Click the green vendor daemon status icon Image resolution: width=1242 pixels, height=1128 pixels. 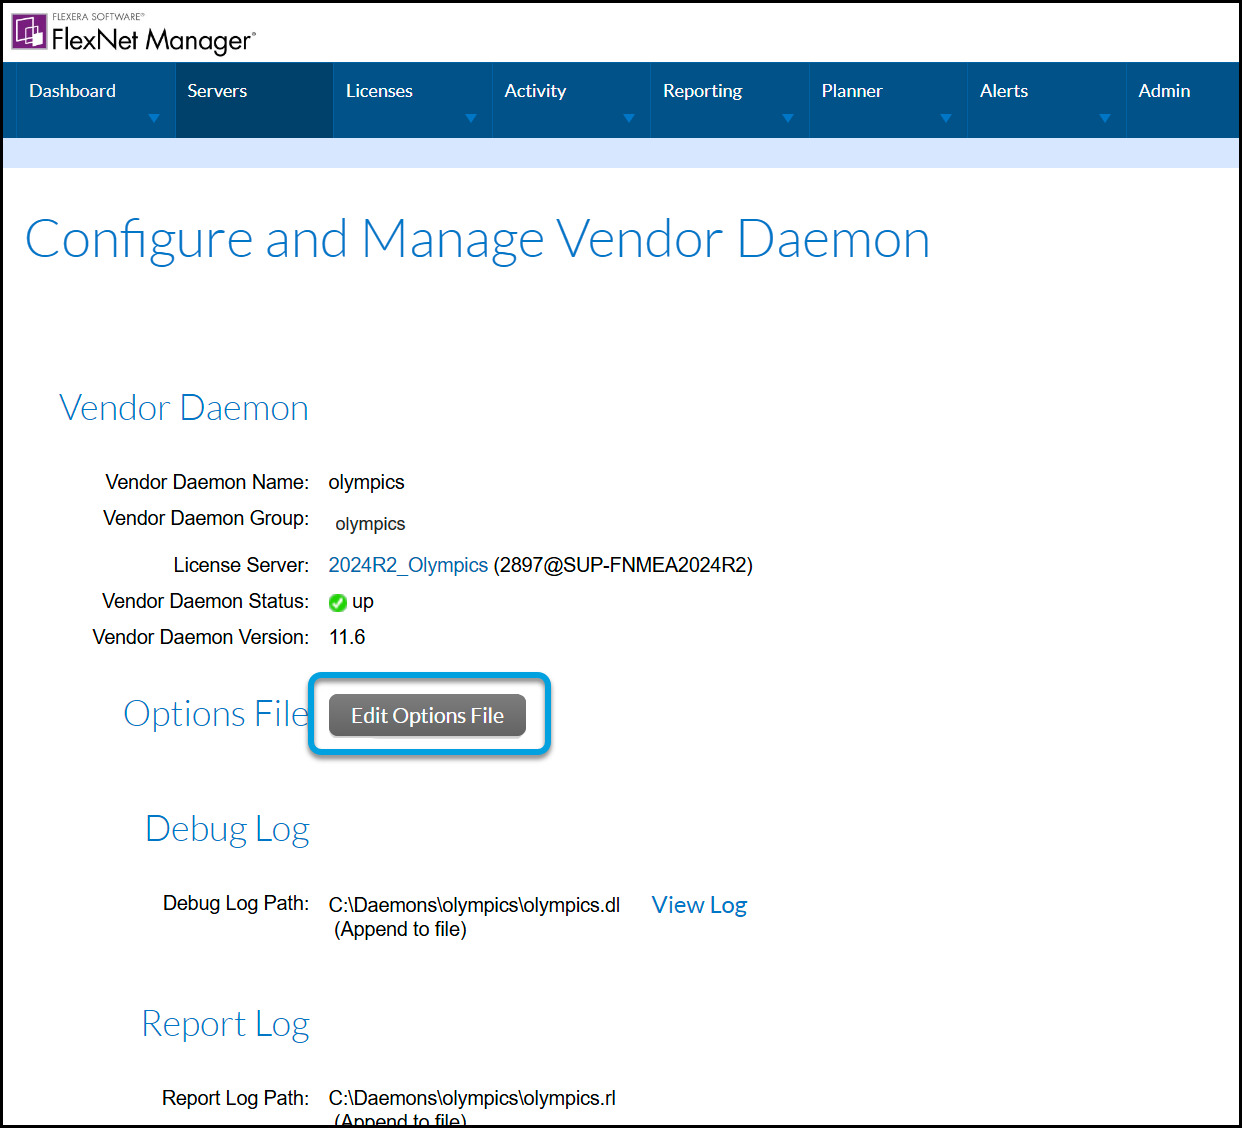click(338, 602)
